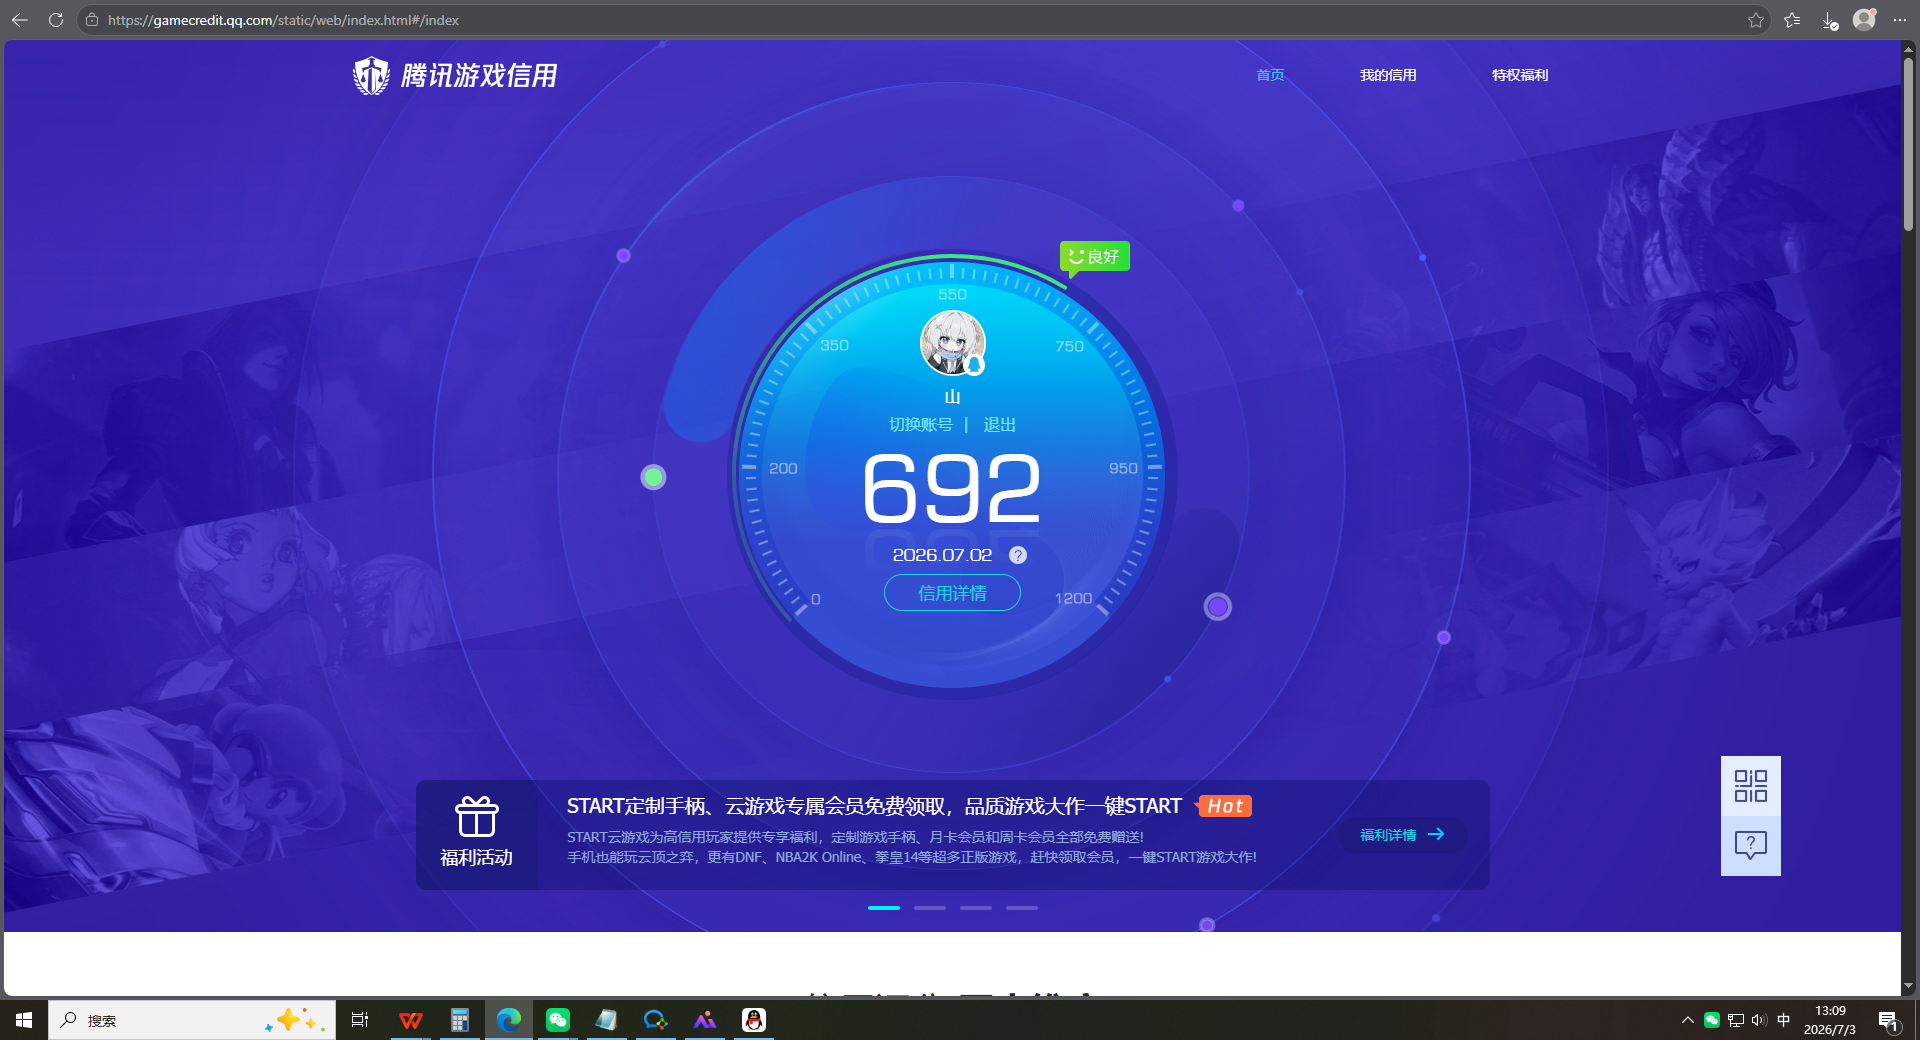Select the first carousel indicator bar

click(x=884, y=907)
